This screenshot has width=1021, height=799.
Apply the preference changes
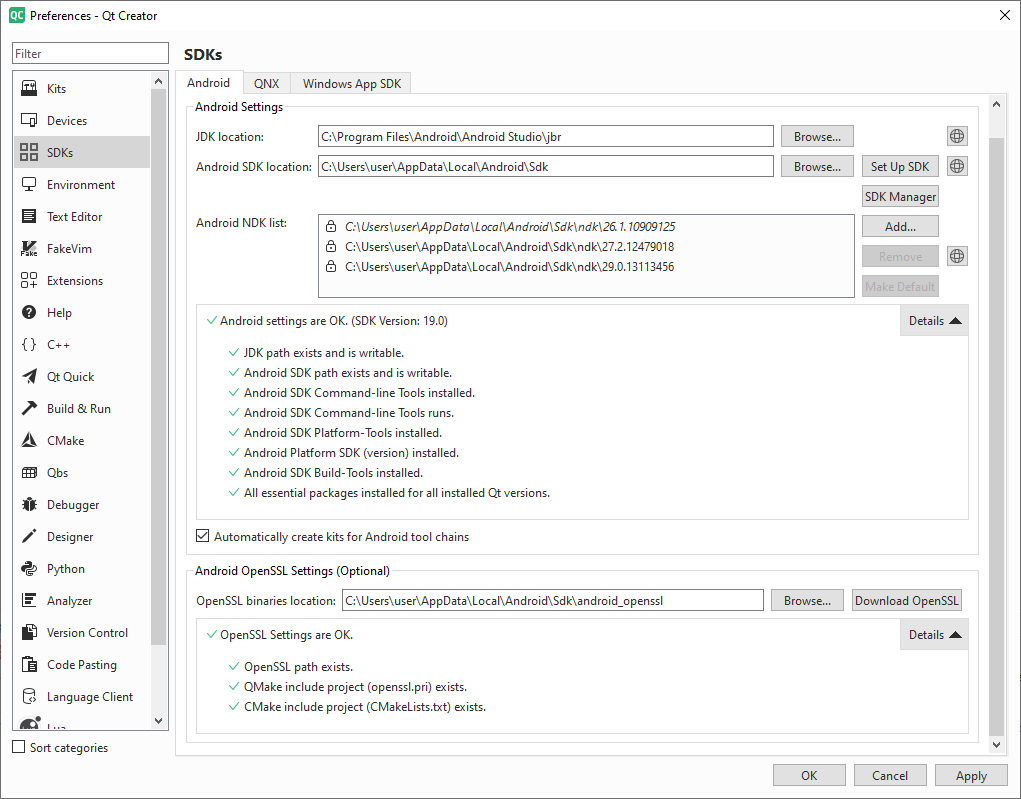[x=971, y=776]
